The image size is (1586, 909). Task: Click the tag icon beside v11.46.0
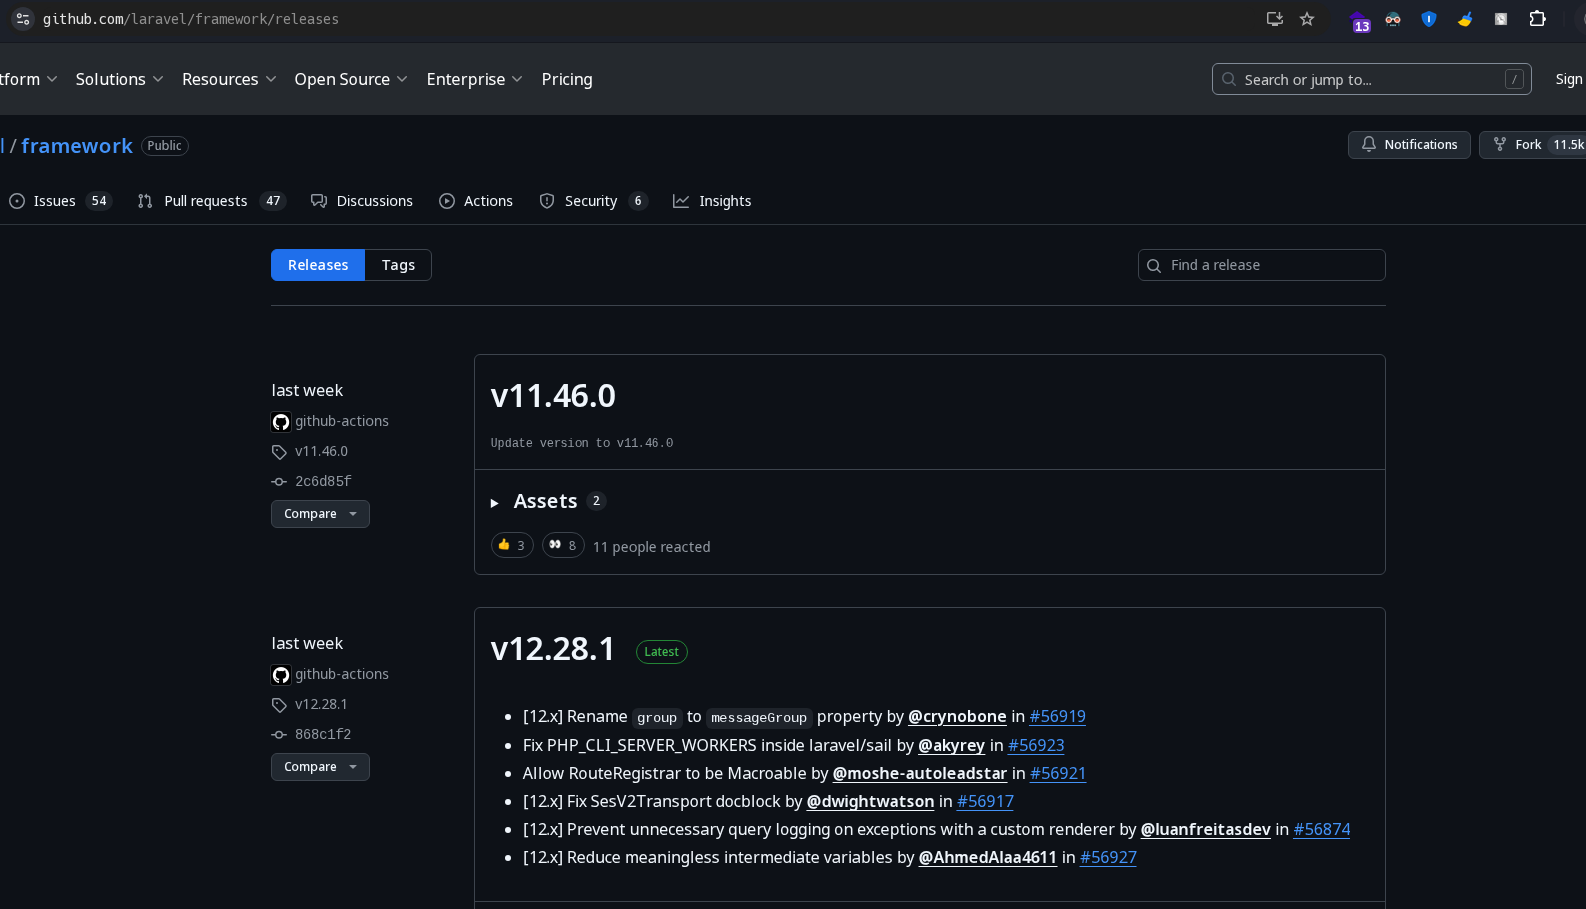[x=279, y=452]
